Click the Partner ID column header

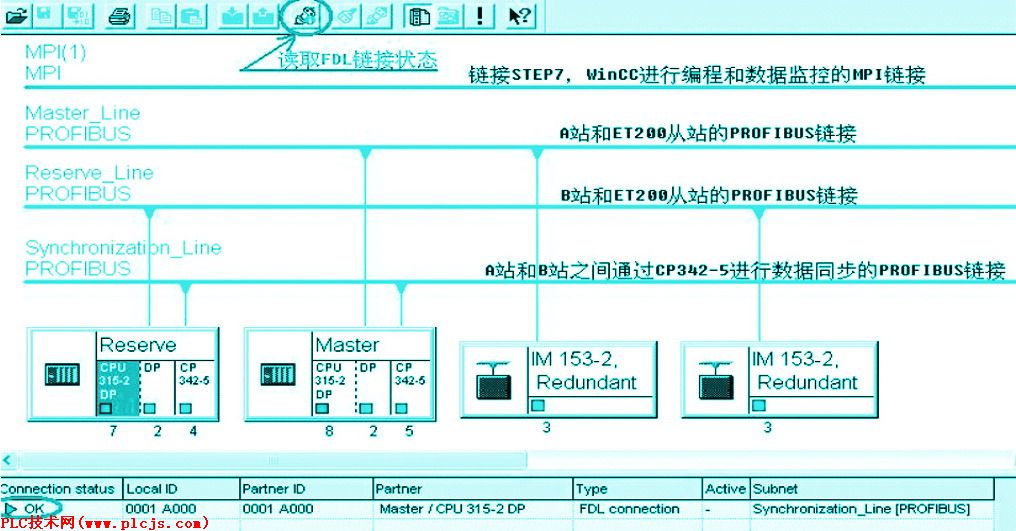[x=306, y=489]
